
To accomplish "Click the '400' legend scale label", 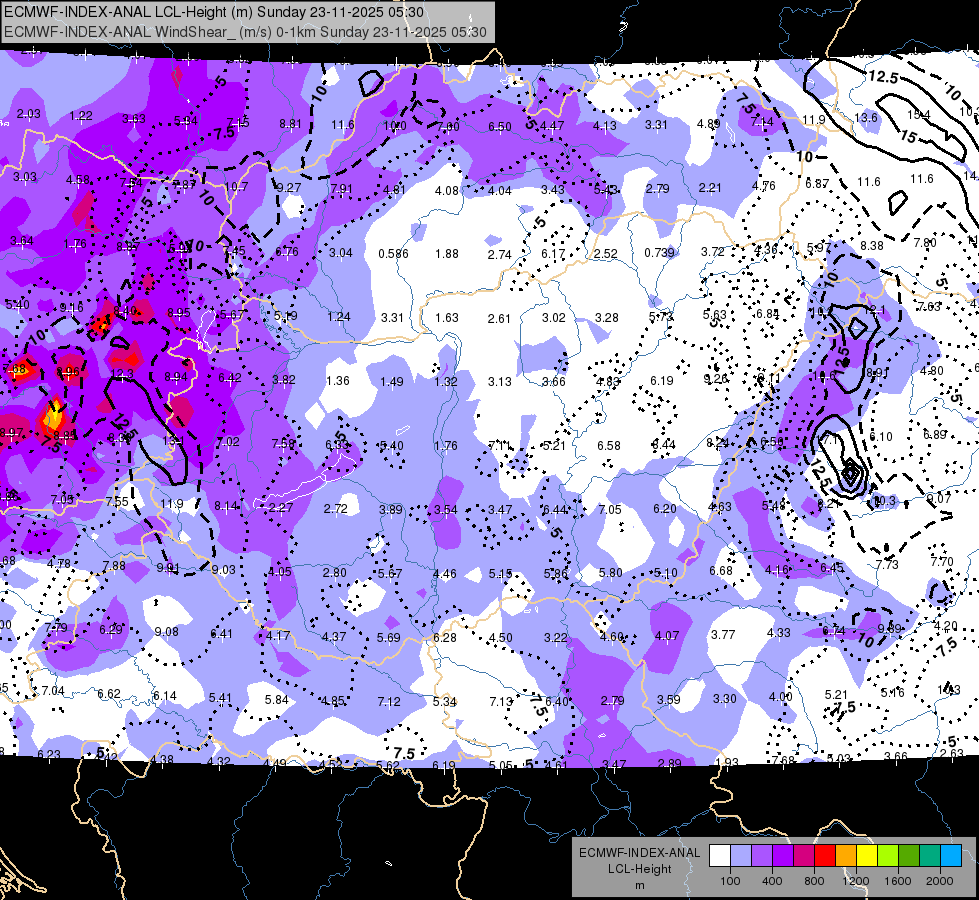I will [772, 881].
